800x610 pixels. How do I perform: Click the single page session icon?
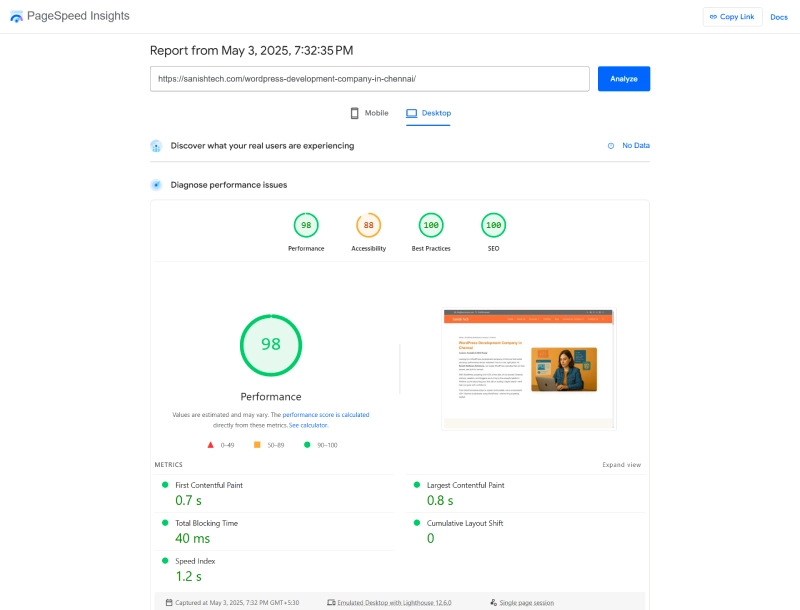(493, 602)
